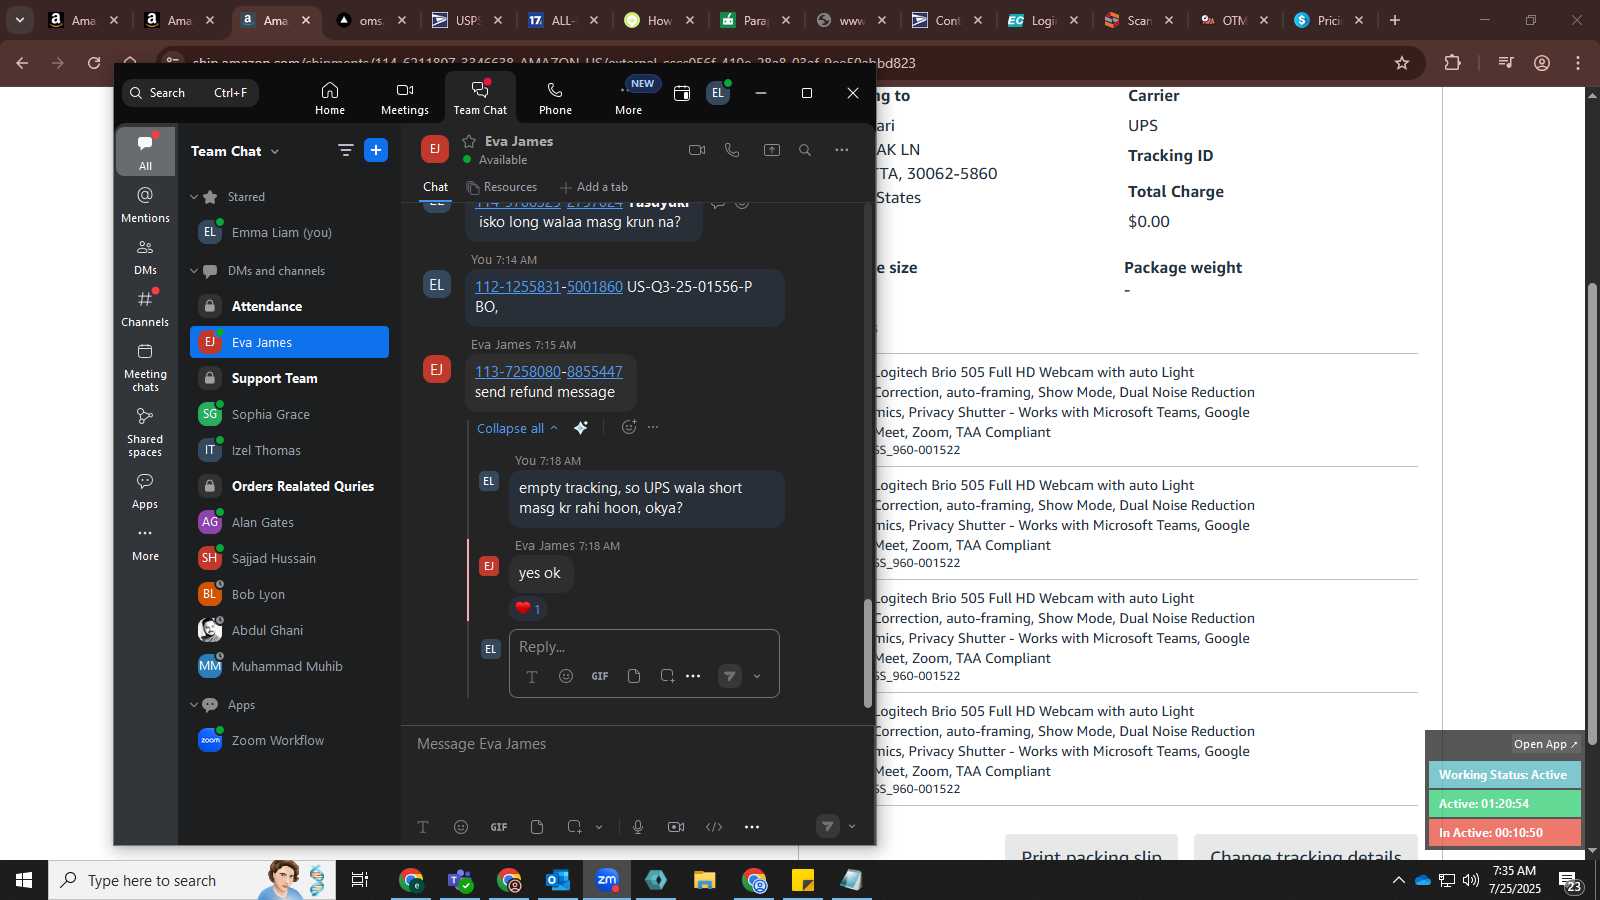Click the EL profile avatar in Zoom's top bar

click(x=718, y=93)
